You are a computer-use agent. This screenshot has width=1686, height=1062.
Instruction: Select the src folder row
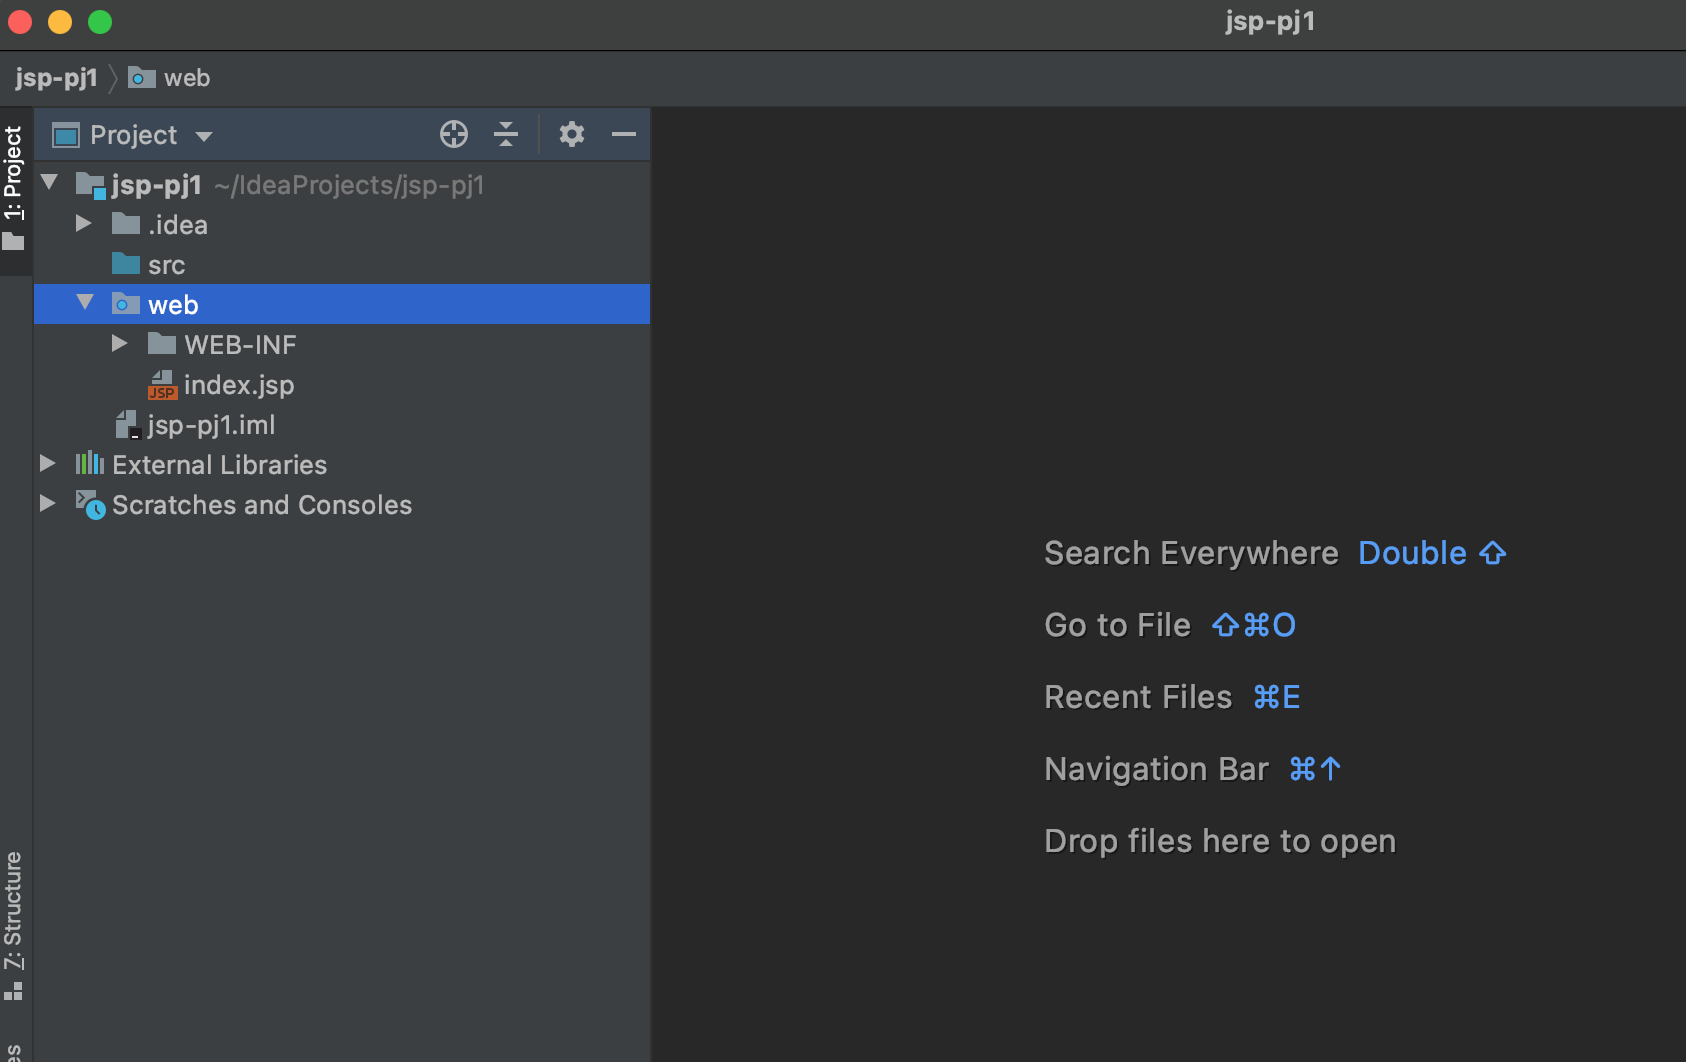click(x=342, y=265)
